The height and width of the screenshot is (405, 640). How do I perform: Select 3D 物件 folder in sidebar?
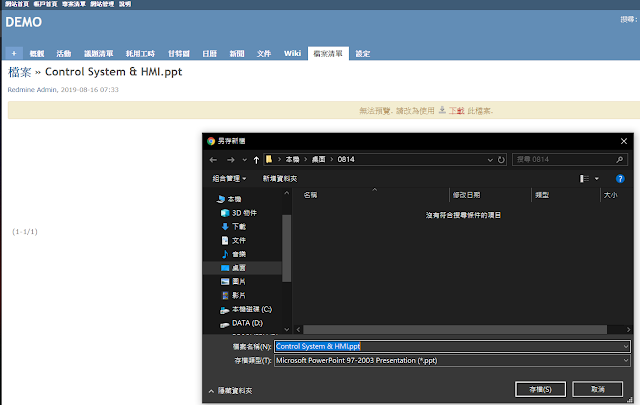click(x=239, y=213)
